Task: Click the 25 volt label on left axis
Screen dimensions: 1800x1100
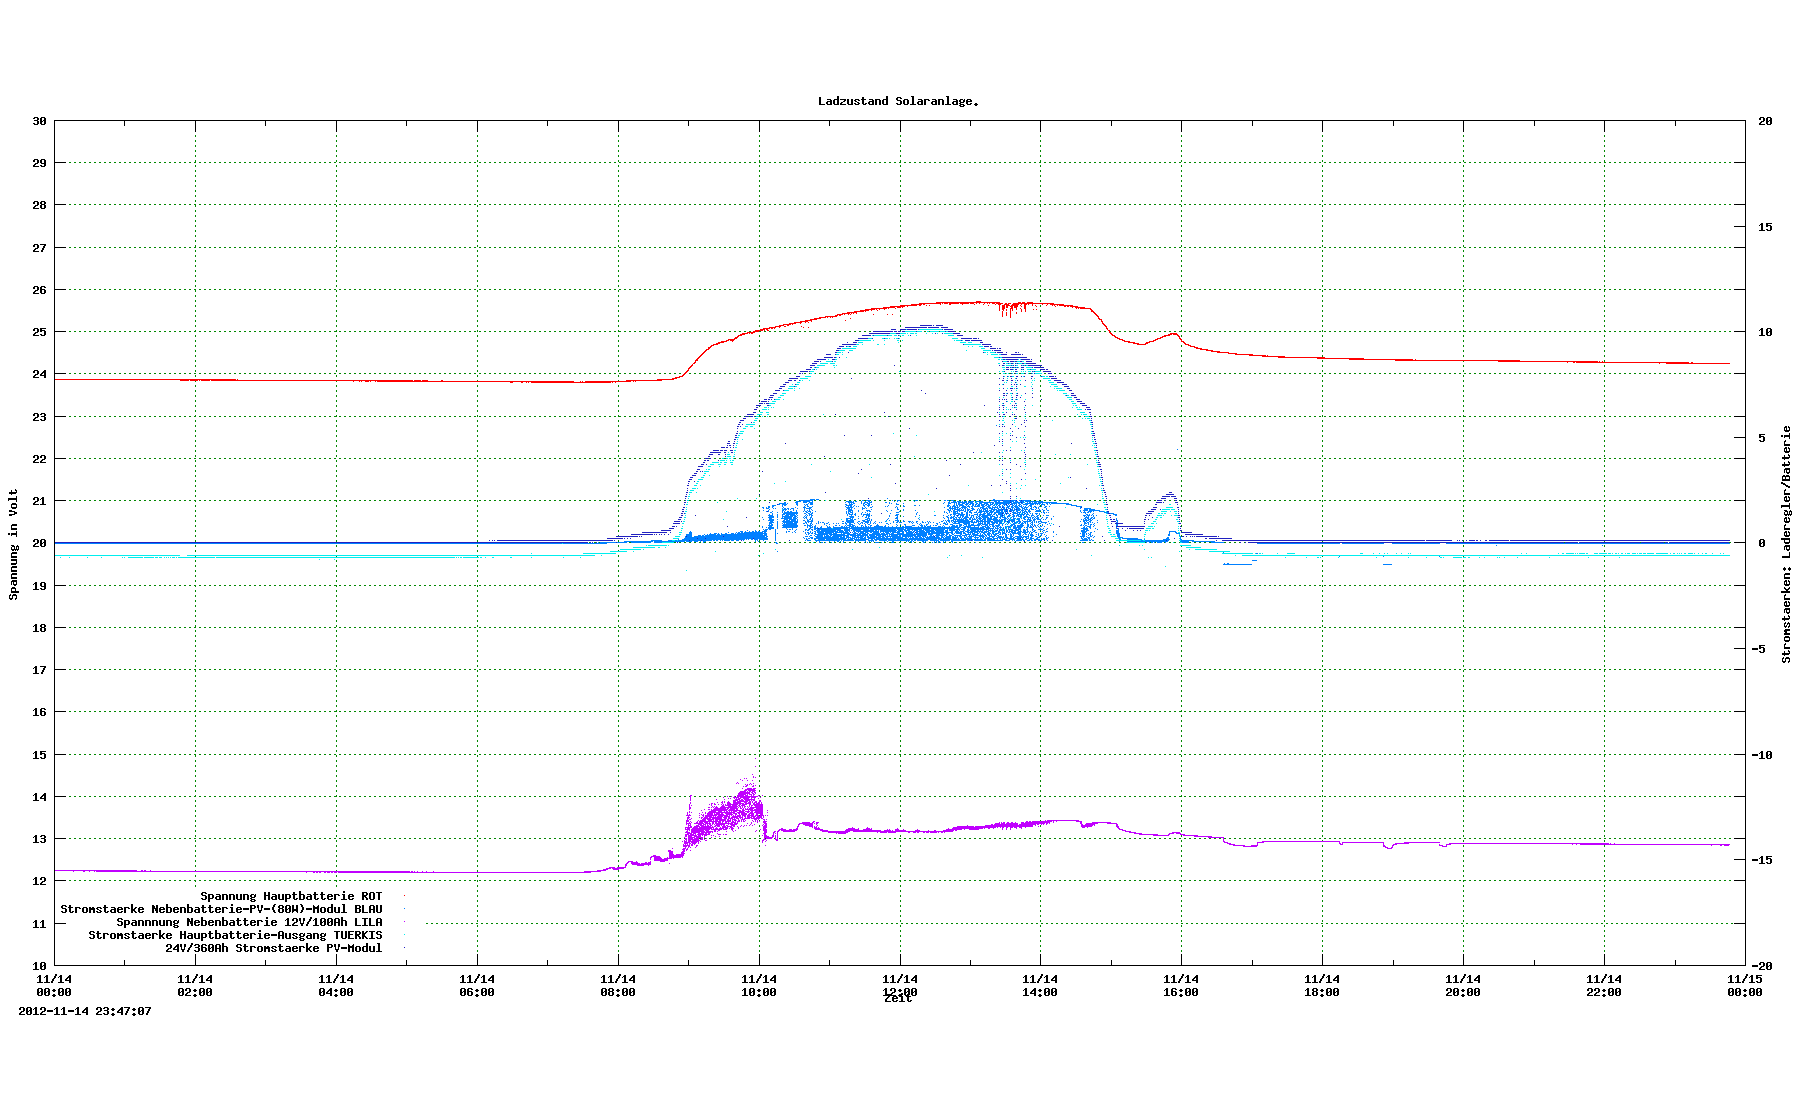Action: click(39, 332)
